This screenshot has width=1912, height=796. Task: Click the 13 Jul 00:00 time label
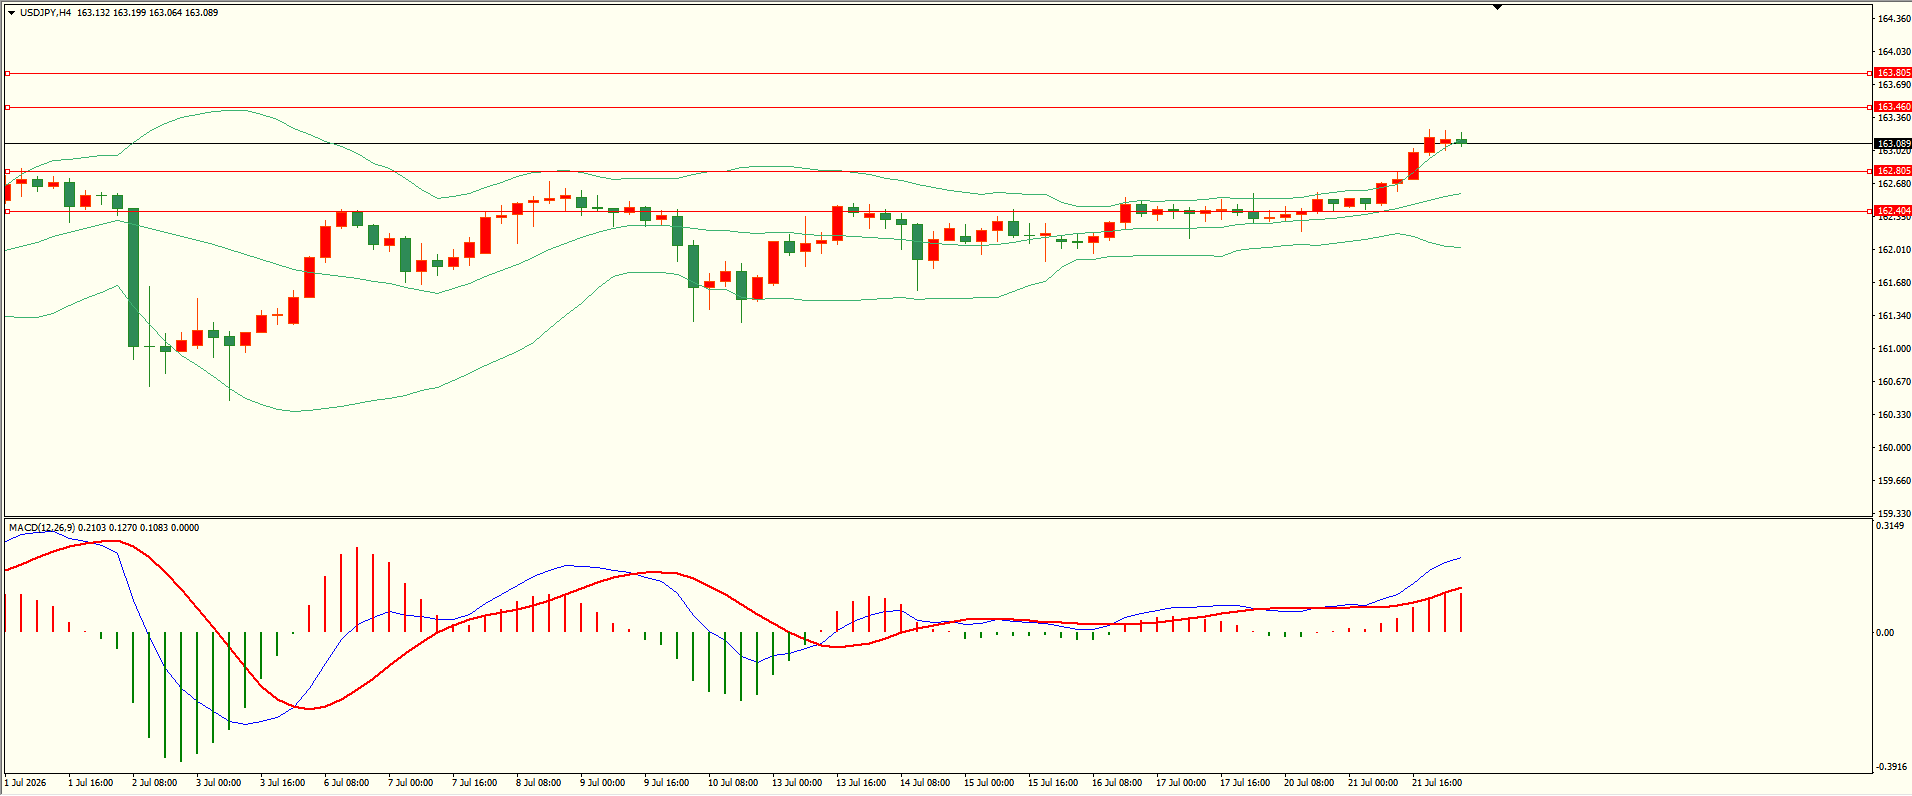(x=796, y=783)
